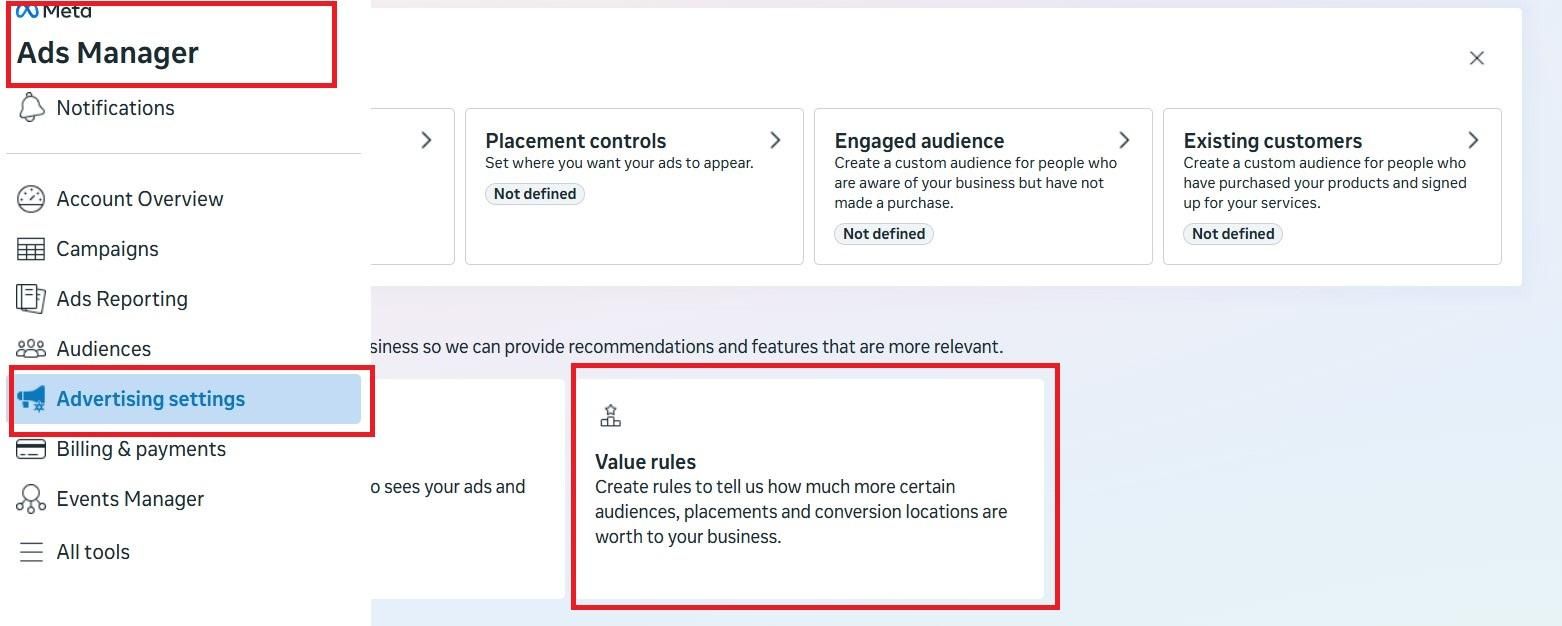The height and width of the screenshot is (626, 1562).
Task: Click Not defined badge under Engaged audience
Action: tap(884, 234)
